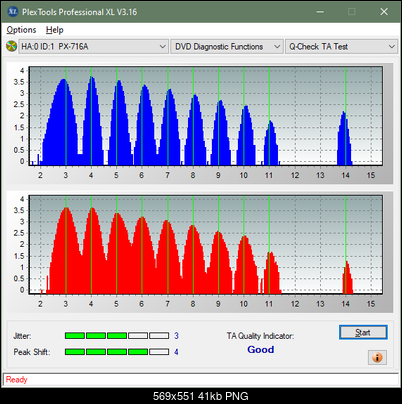Click the Peak Shift value '4'

click(176, 352)
